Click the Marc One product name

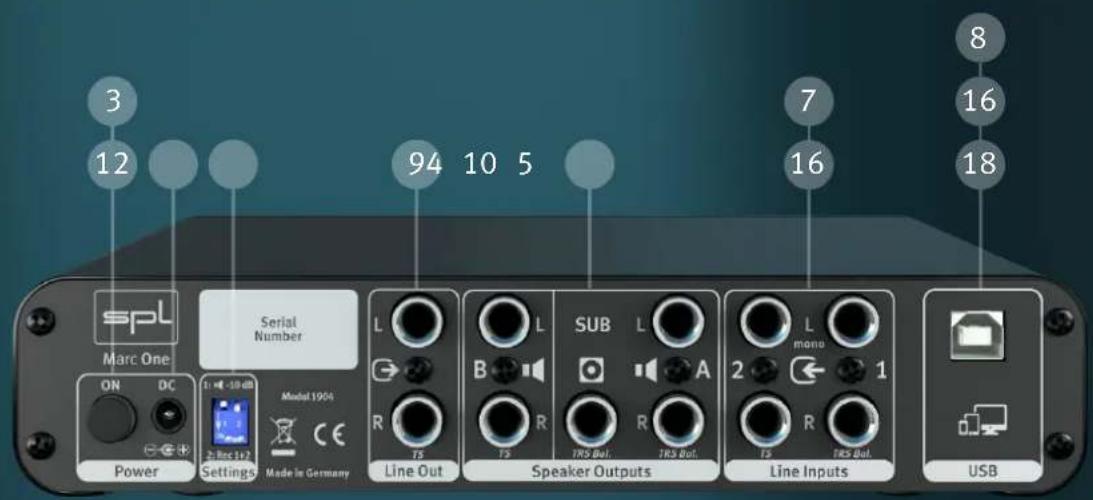point(135,361)
